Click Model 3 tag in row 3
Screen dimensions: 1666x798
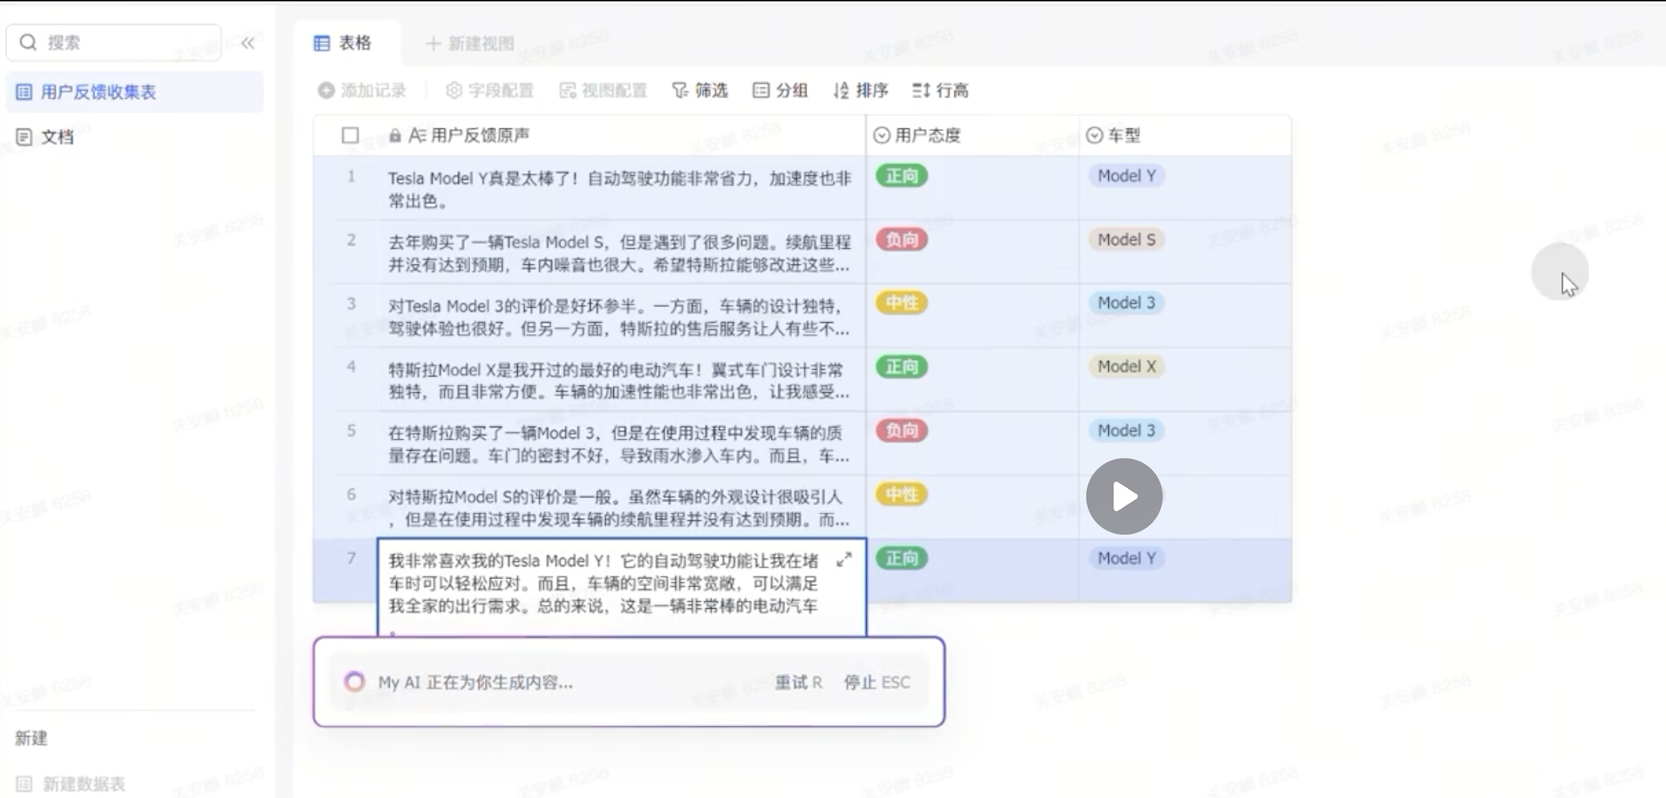(1126, 303)
